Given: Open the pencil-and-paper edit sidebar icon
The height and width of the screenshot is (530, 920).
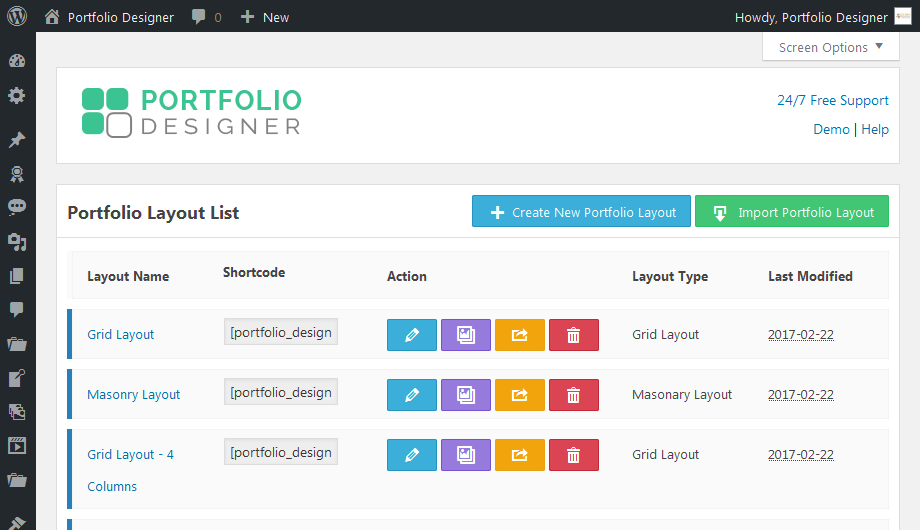Looking at the screenshot, I should click(17, 378).
